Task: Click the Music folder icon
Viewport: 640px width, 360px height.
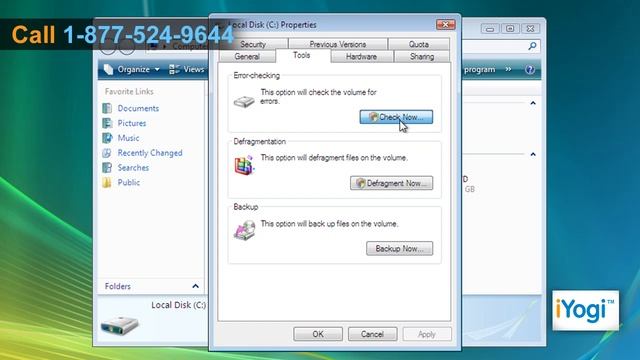Action: point(107,138)
